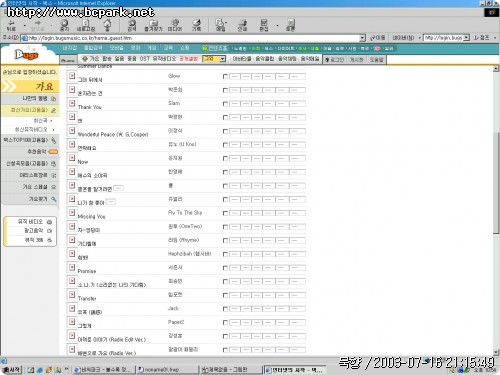Click play icon beside 'Wonderful Peace'
Viewport: 500px width, 375px height.
[72, 130]
